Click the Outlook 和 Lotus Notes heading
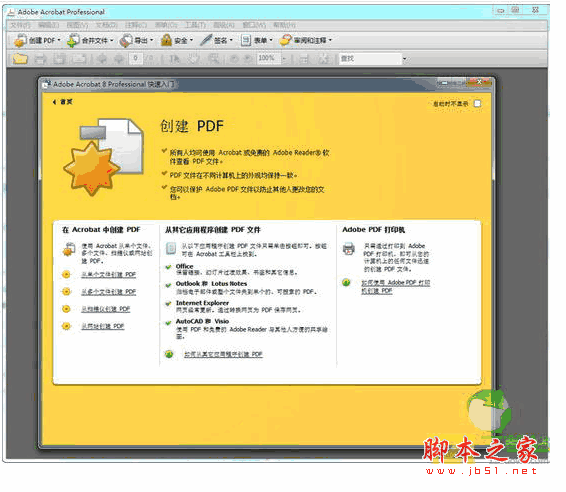 pyautogui.click(x=211, y=284)
